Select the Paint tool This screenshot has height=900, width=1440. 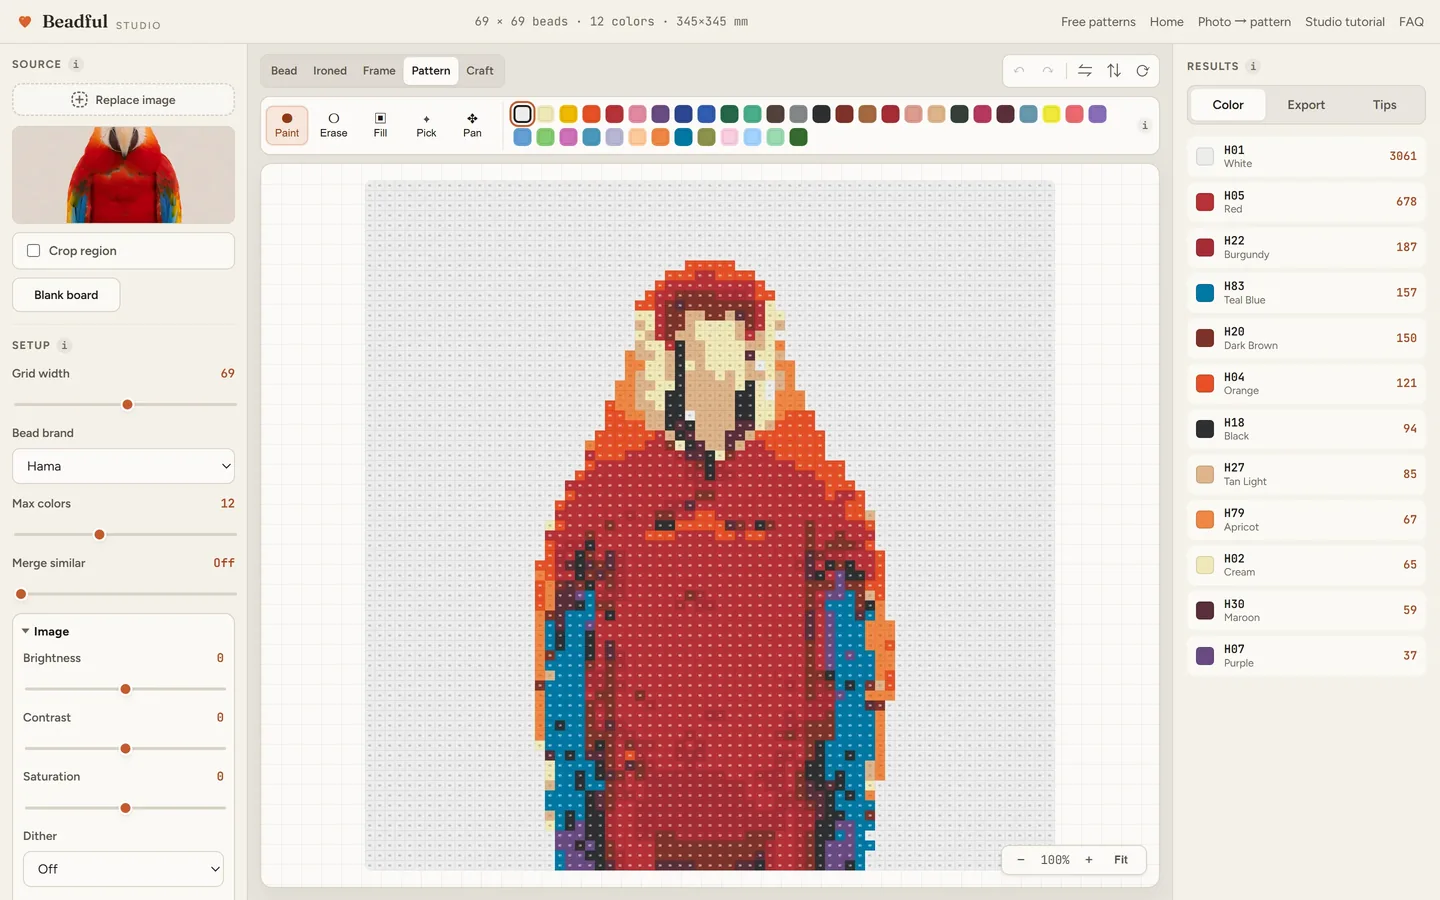287,125
